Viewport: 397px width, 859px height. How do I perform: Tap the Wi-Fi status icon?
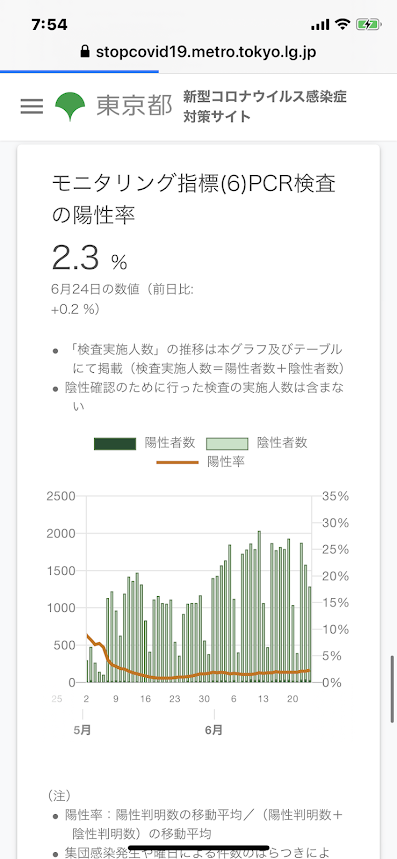343,24
